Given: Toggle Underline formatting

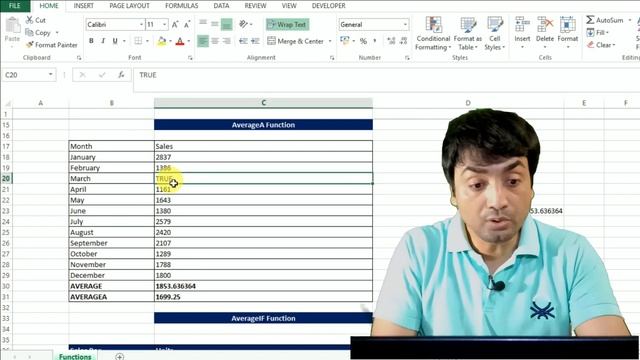Looking at the screenshot, I should [x=115, y=41].
